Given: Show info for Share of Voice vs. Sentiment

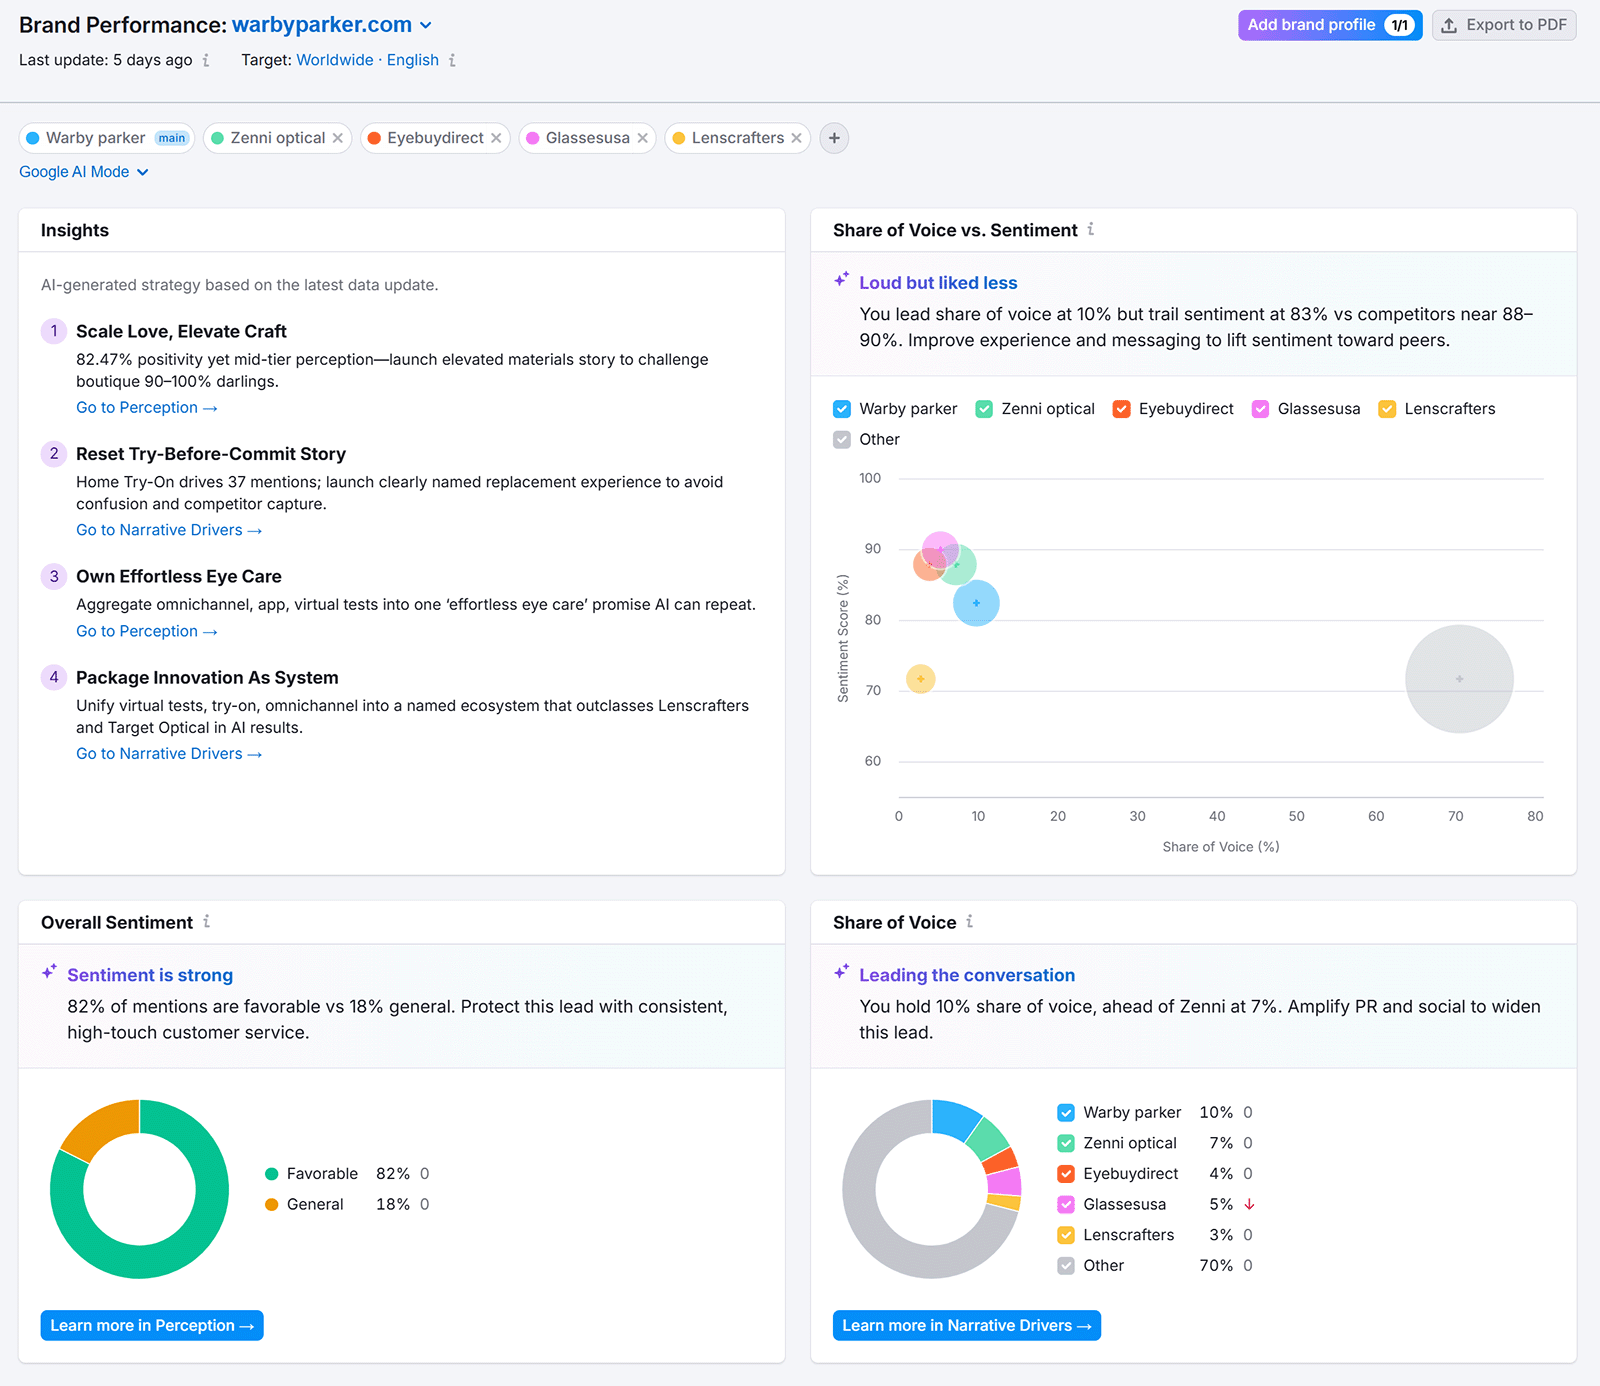Looking at the screenshot, I should pos(1091,229).
